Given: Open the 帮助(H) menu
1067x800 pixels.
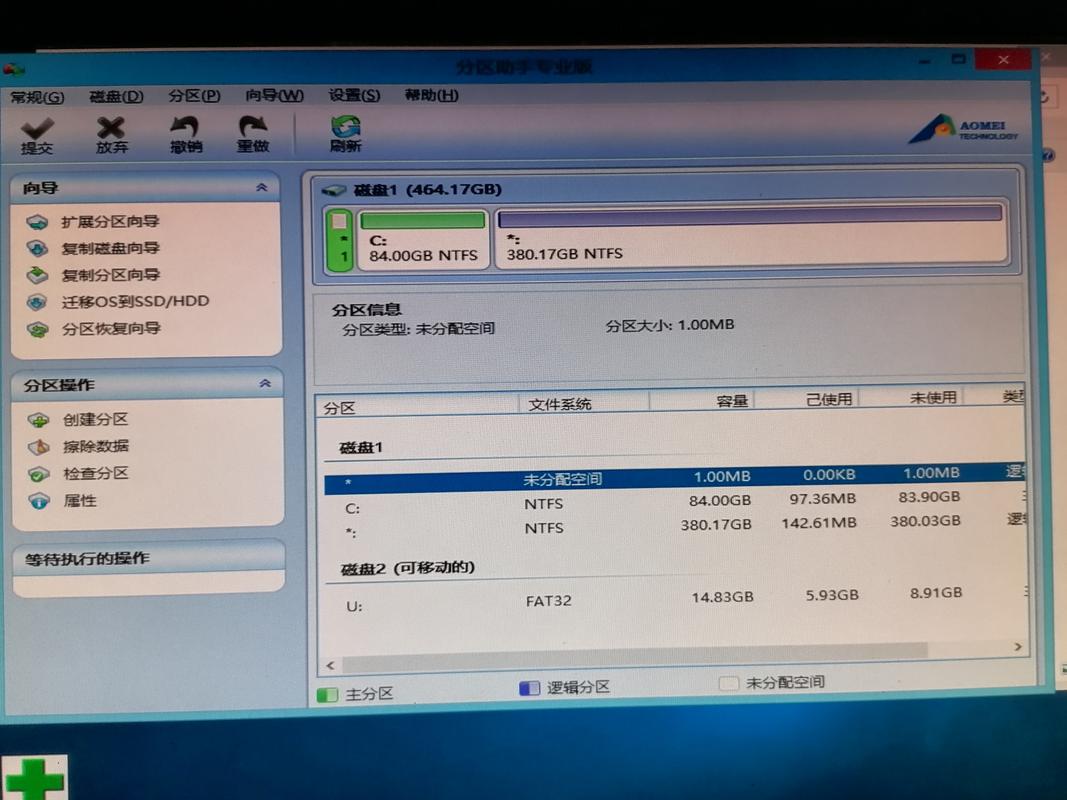Looking at the screenshot, I should [431, 95].
